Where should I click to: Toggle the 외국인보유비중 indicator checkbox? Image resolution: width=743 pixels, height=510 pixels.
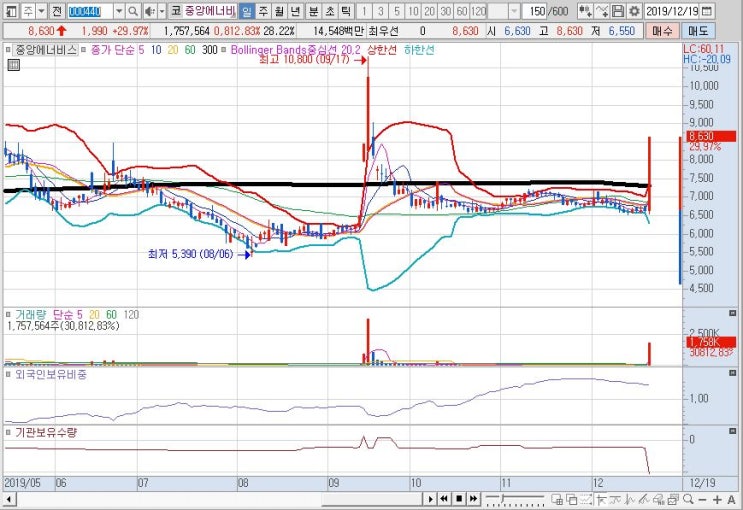point(9,374)
